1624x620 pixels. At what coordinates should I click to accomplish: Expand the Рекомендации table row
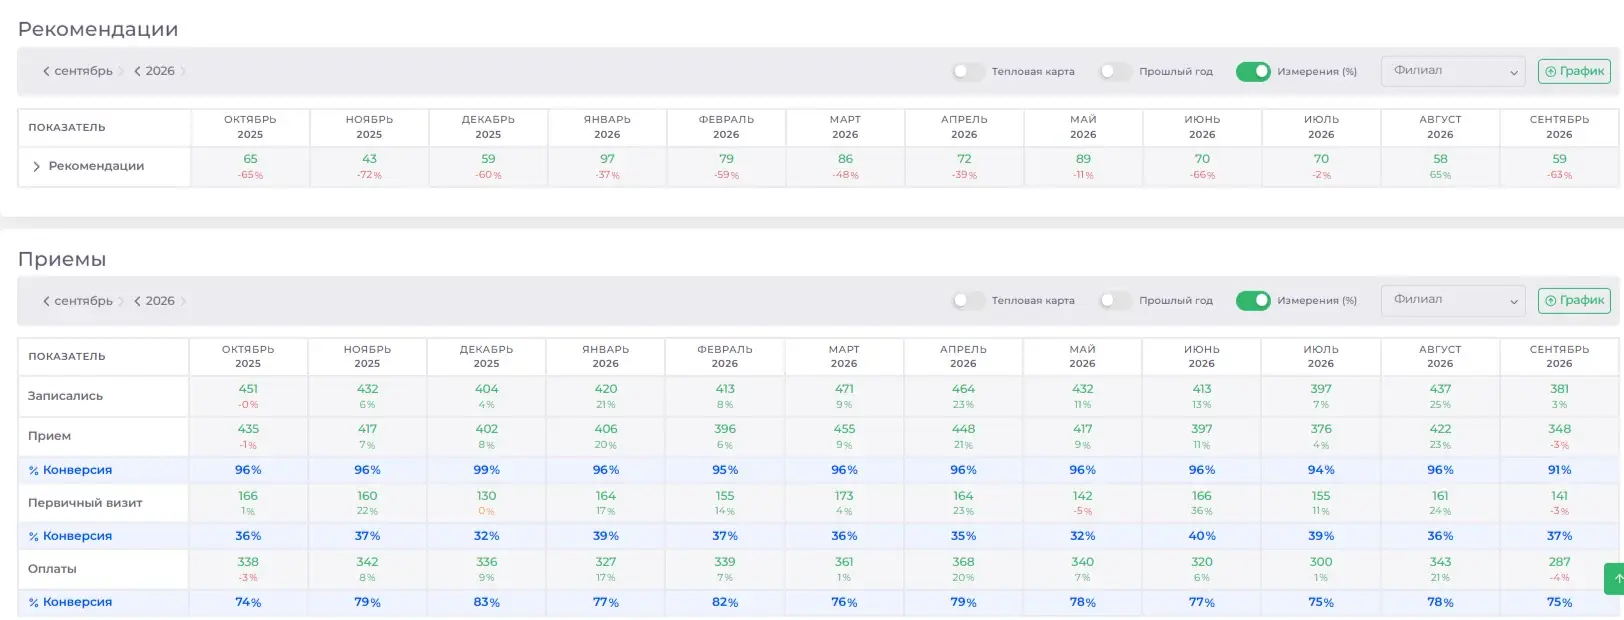coord(36,167)
